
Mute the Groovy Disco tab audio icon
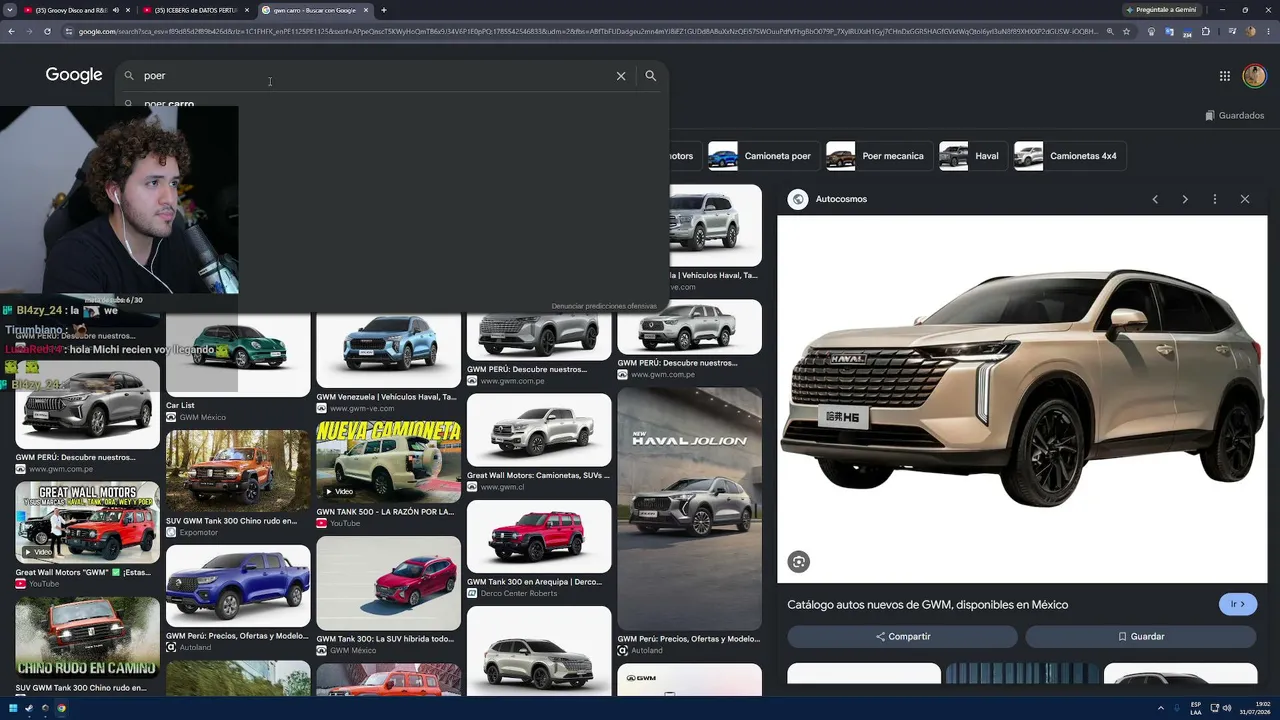pyautogui.click(x=116, y=10)
